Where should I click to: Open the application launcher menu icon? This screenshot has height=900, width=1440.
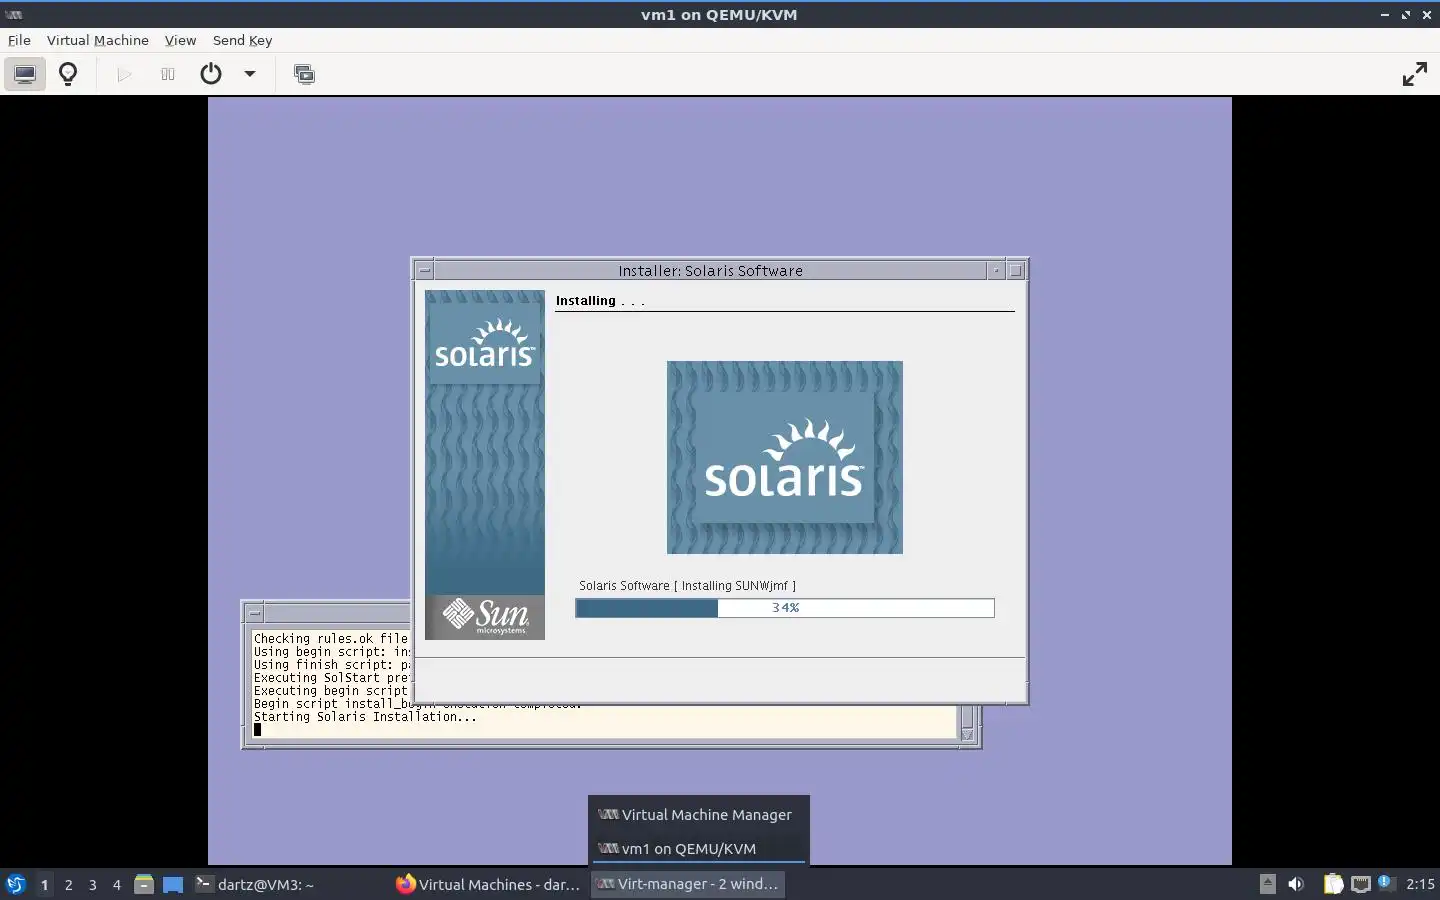16,884
